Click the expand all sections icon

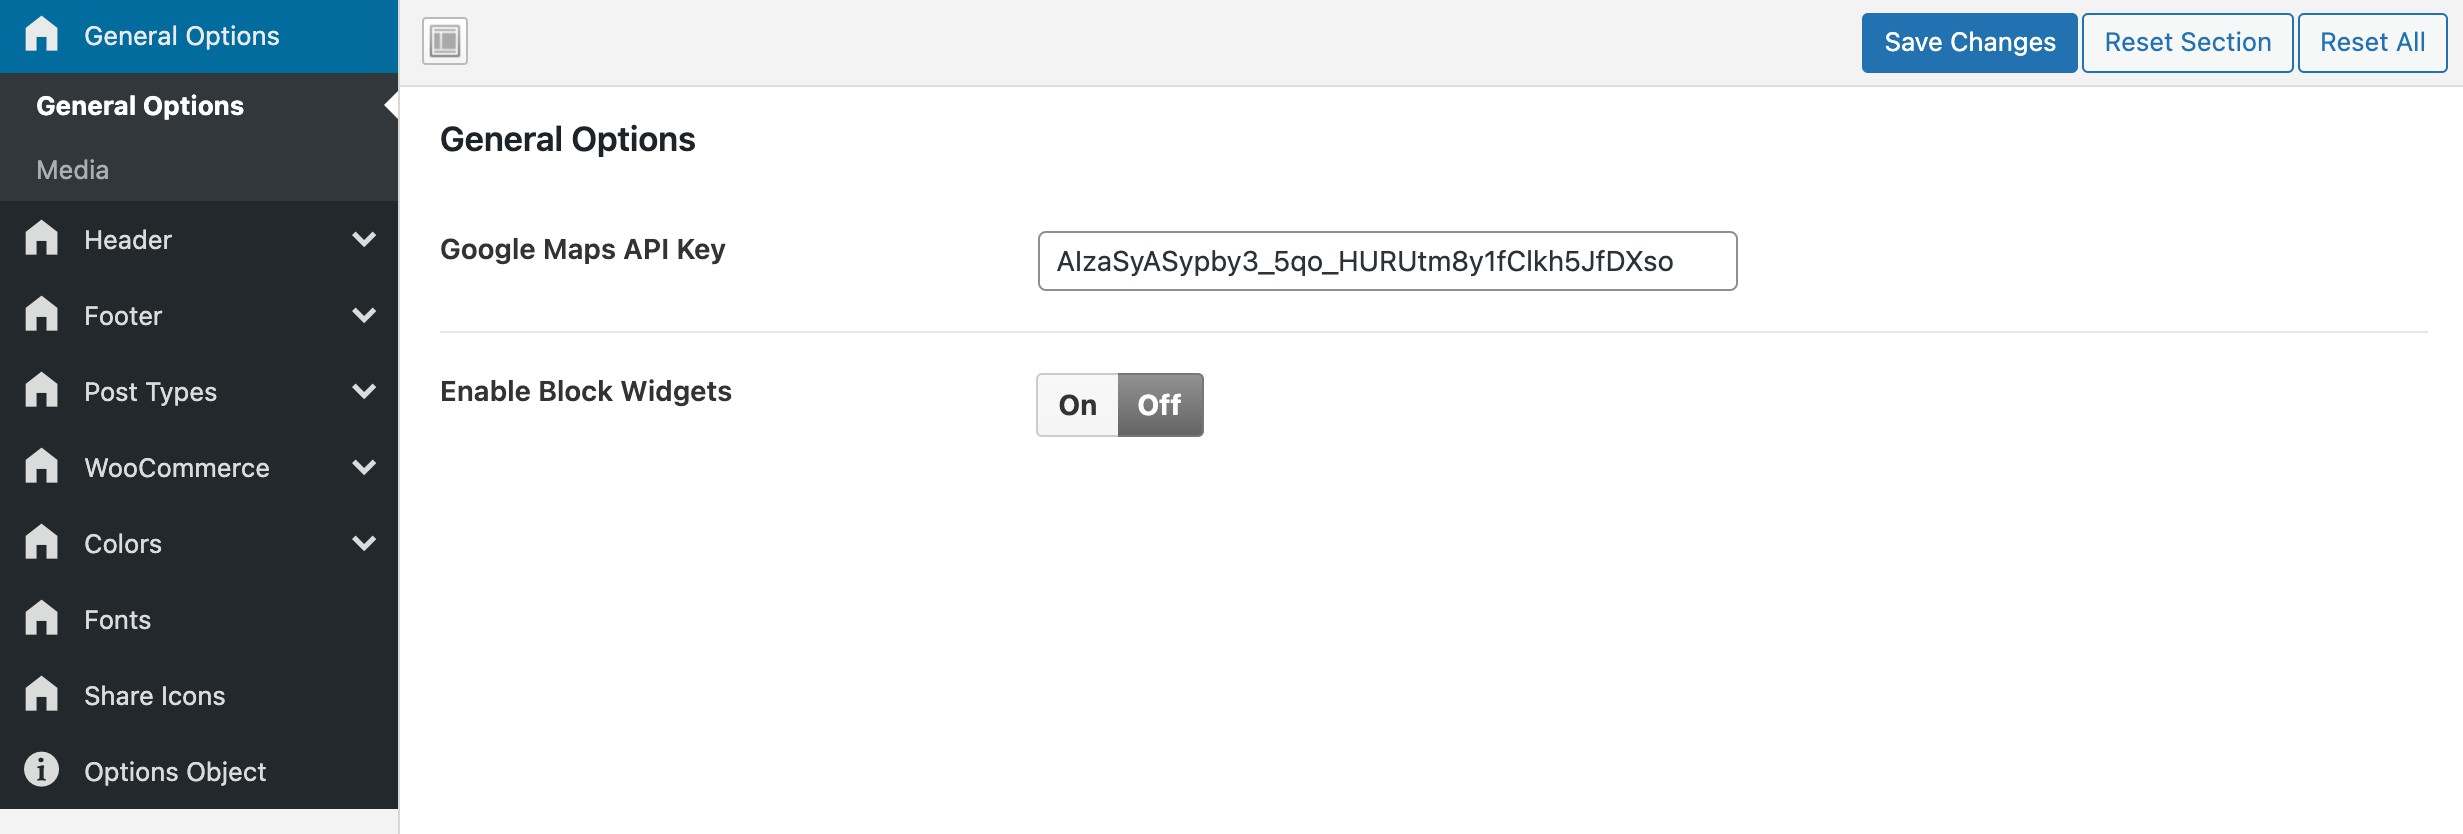click(445, 41)
